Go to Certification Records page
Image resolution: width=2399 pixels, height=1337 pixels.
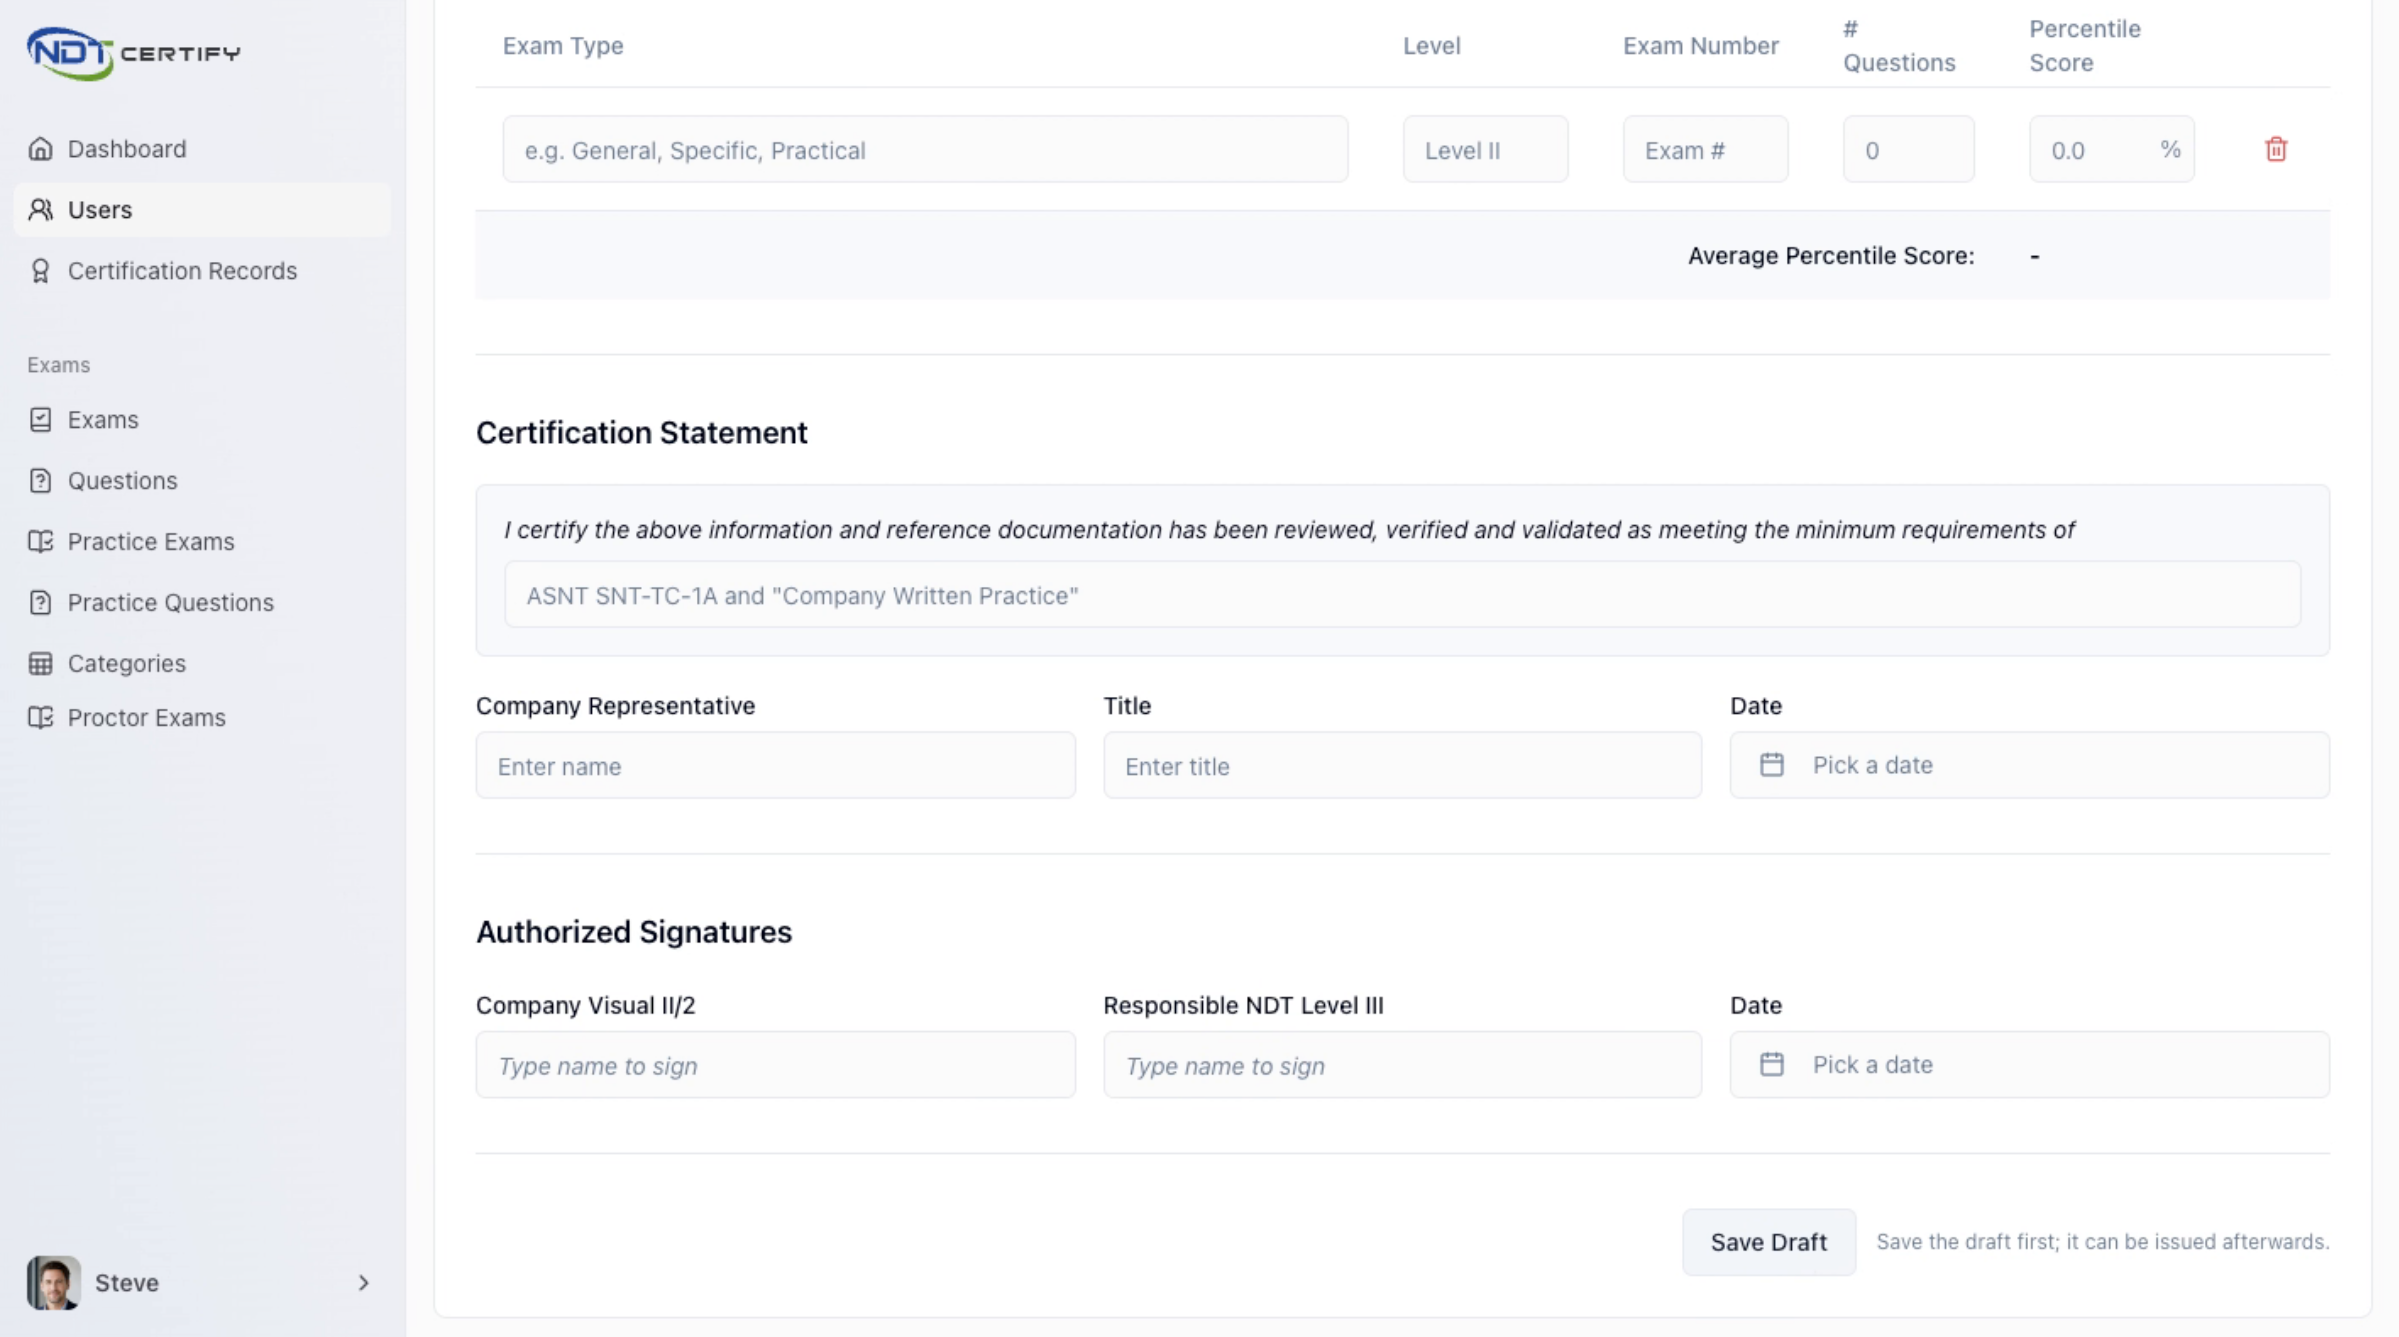(202, 271)
